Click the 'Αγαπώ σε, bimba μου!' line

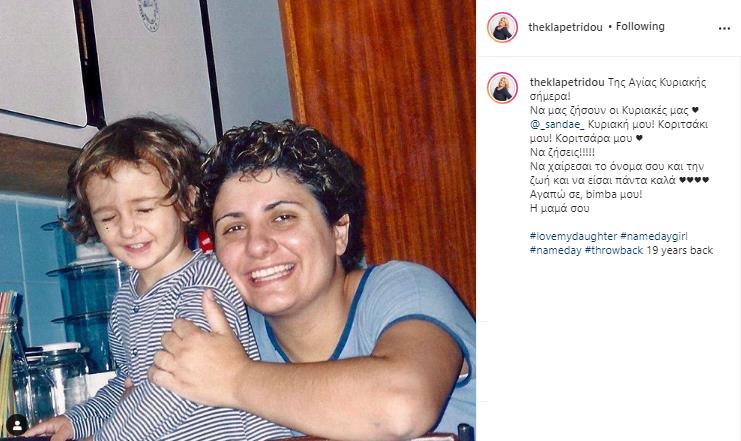586,194
